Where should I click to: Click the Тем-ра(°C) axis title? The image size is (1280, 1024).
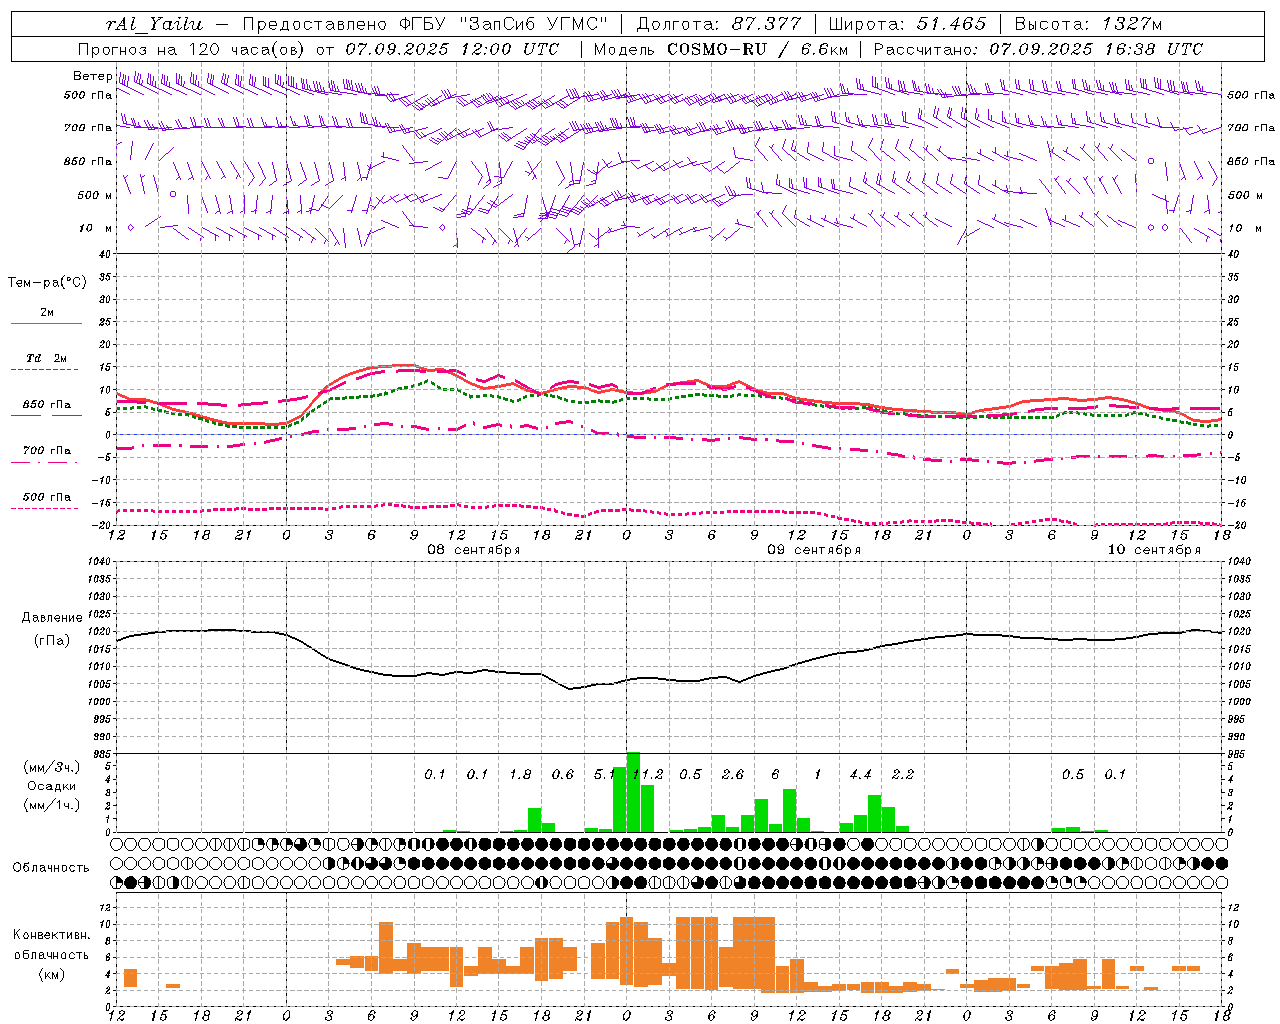tap(47, 283)
